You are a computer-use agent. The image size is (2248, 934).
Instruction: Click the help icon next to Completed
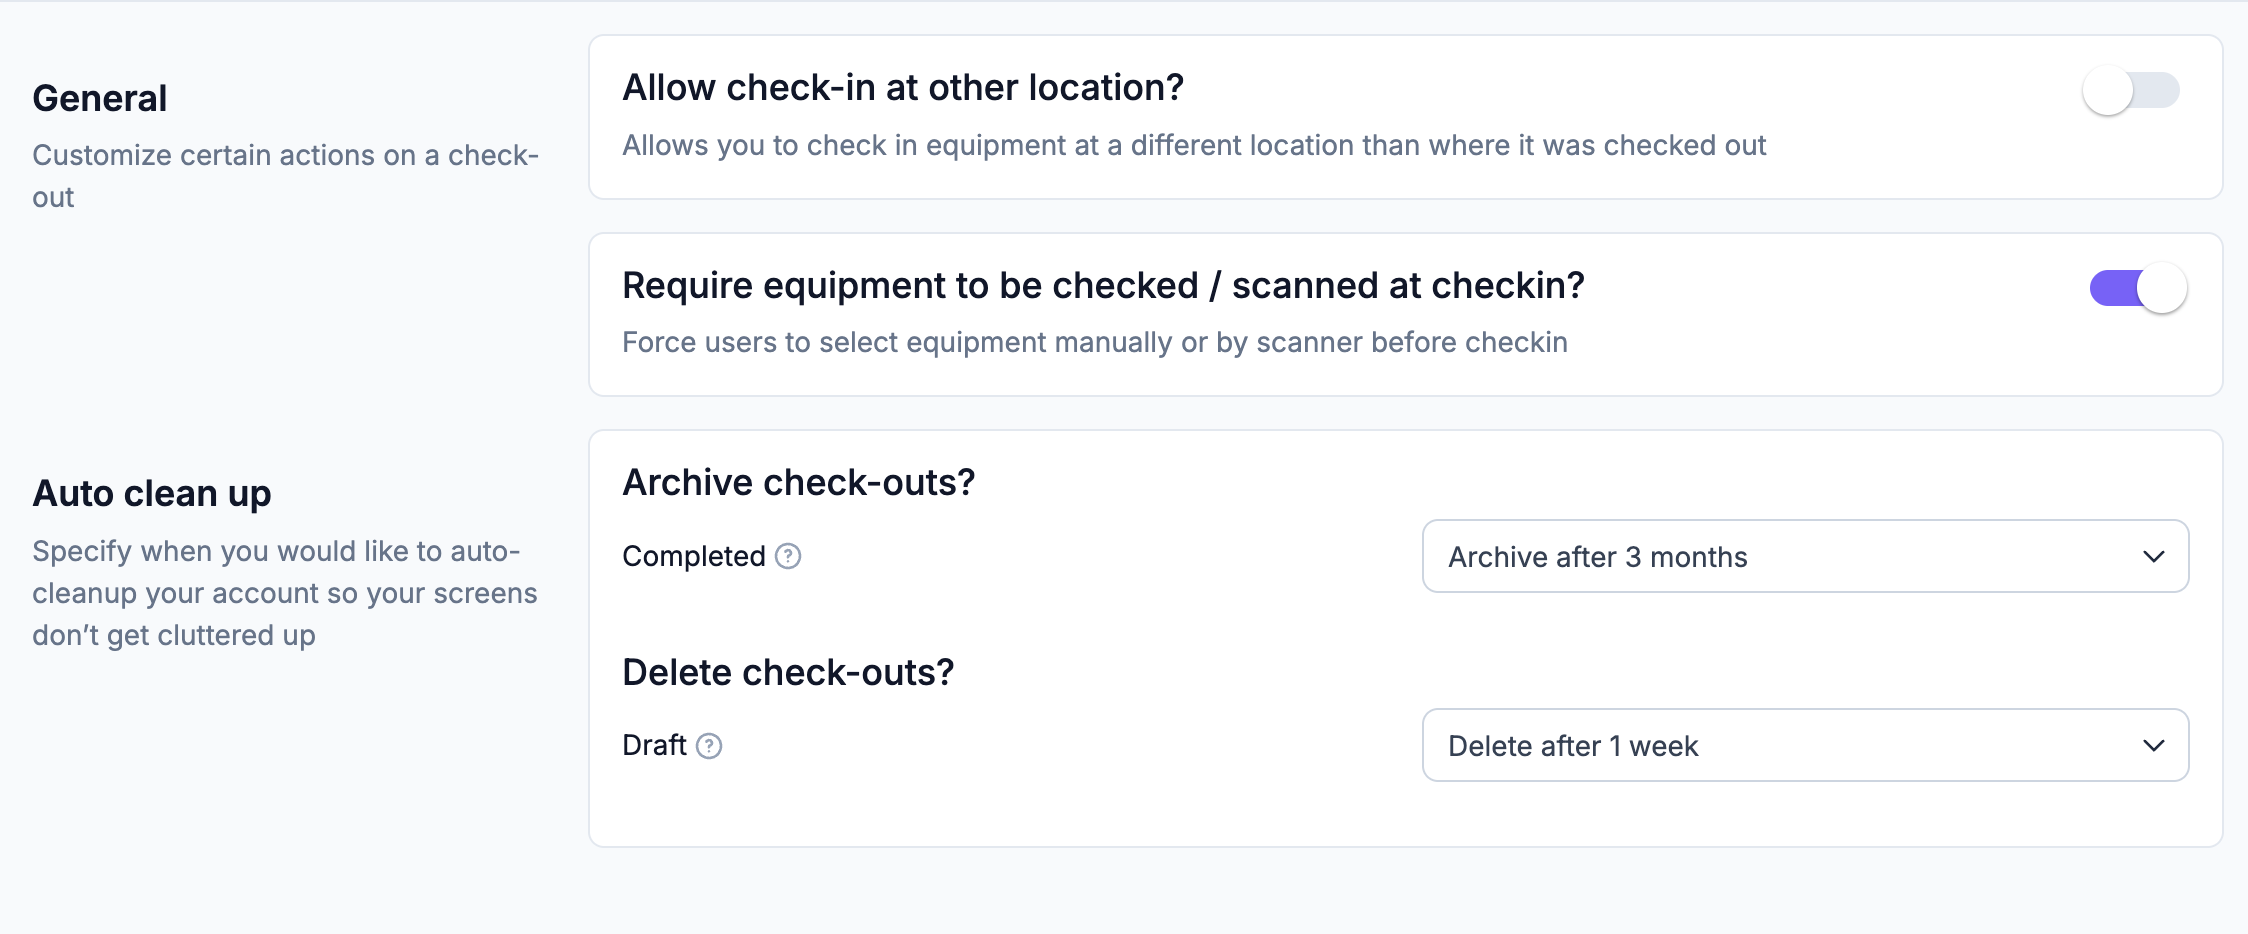pyautogui.click(x=788, y=556)
